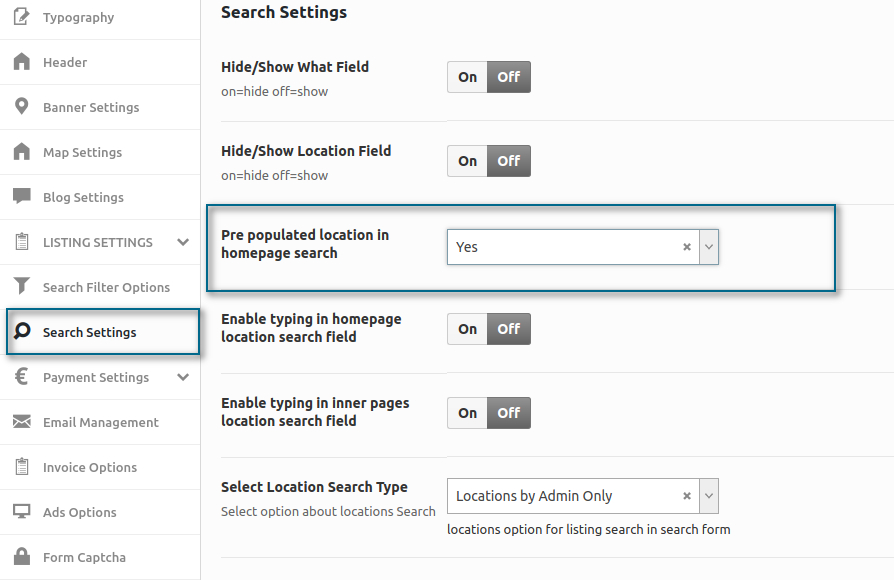Screen dimensions: 894x580
Task: Enable typing in homepage location search field
Action: point(468,329)
